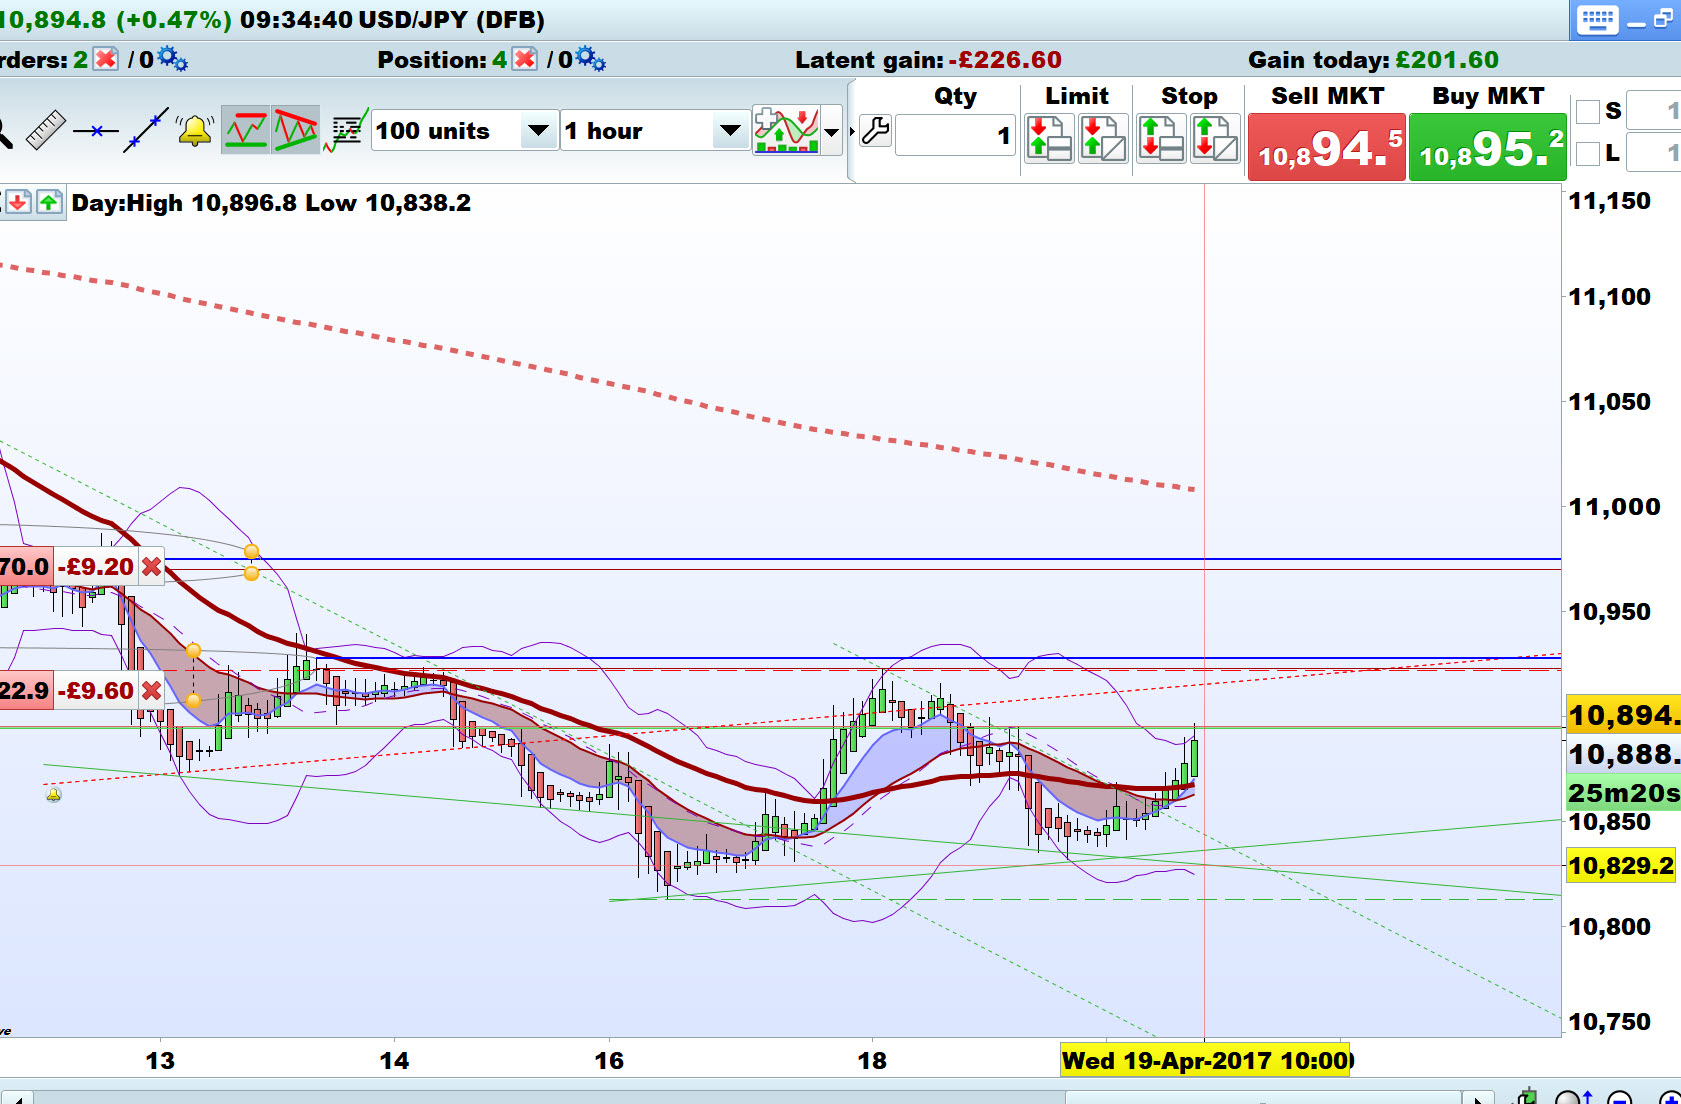1681x1104 pixels.
Task: Sell at market price 10,894.5
Action: pos(1327,147)
